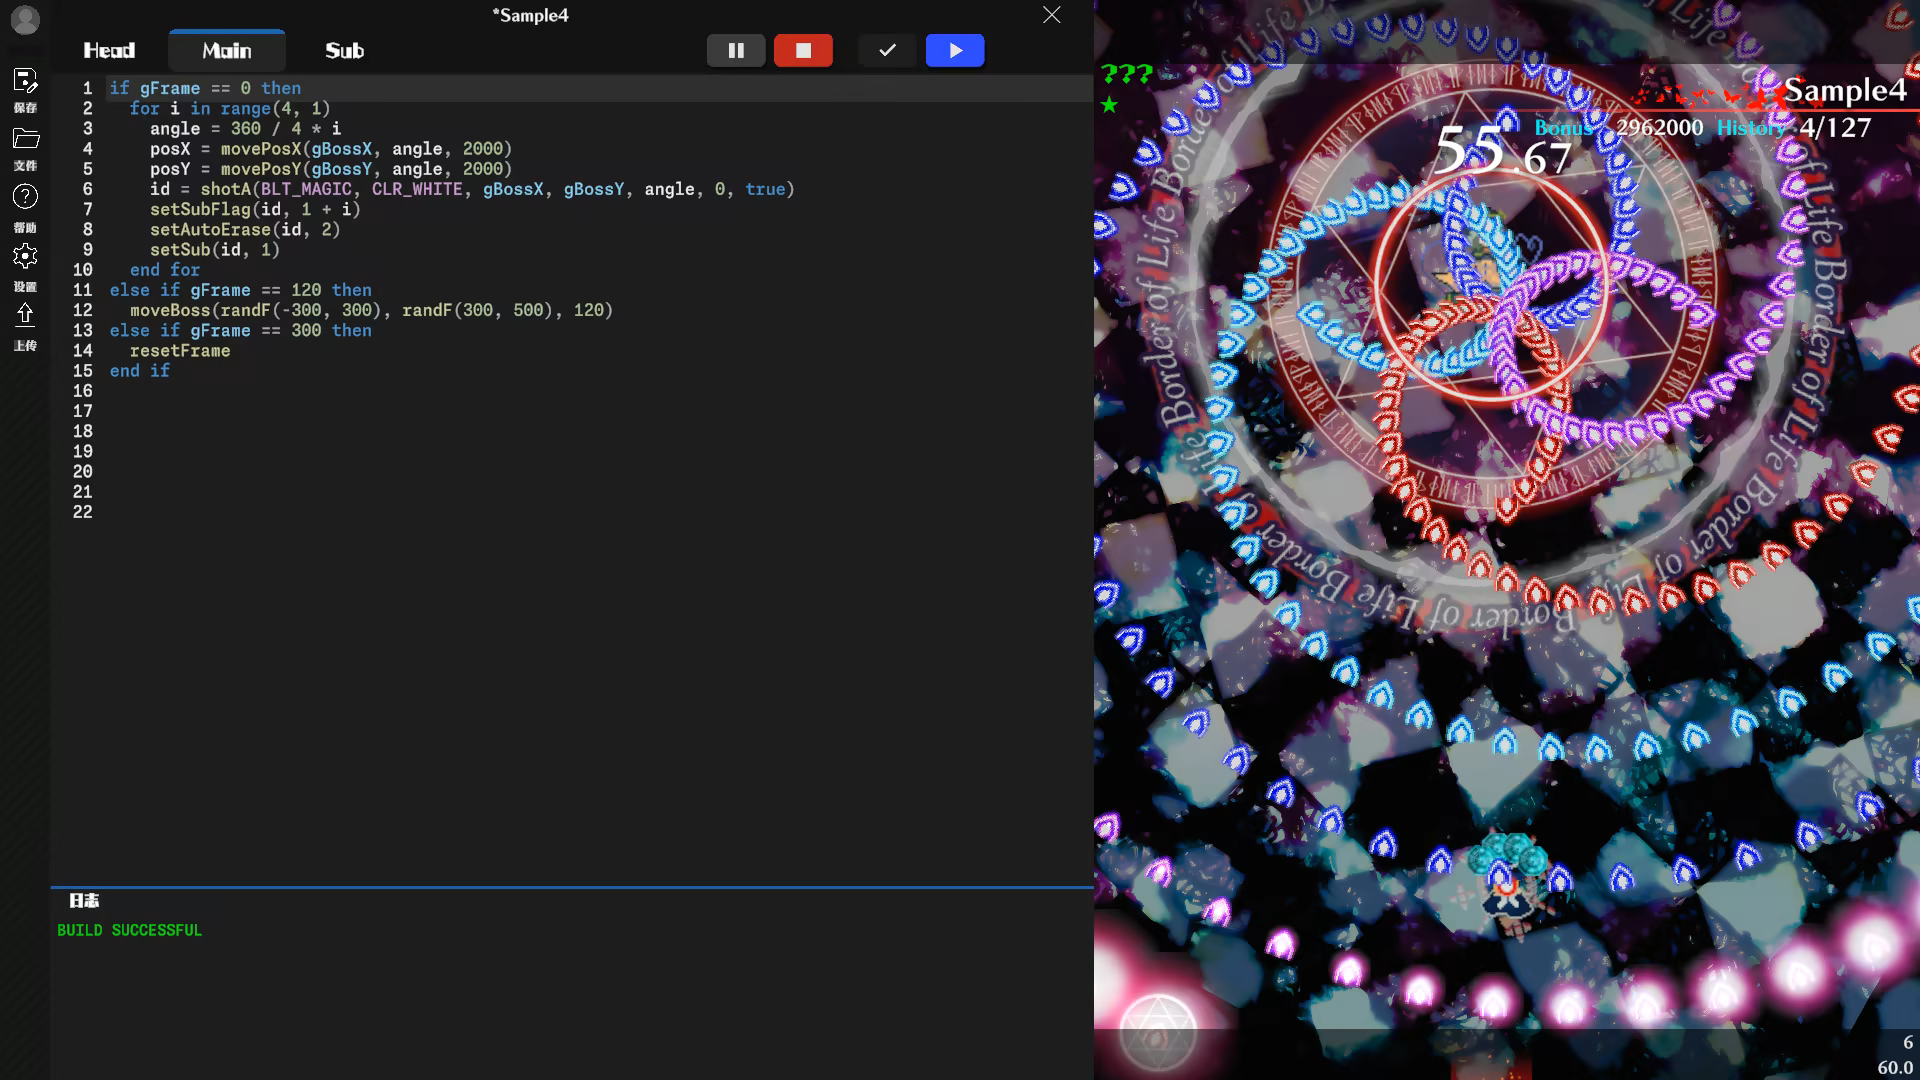Click 'else if gFrame == 300 then' line
Viewport: 1920px width, 1080px height.
pos(240,330)
